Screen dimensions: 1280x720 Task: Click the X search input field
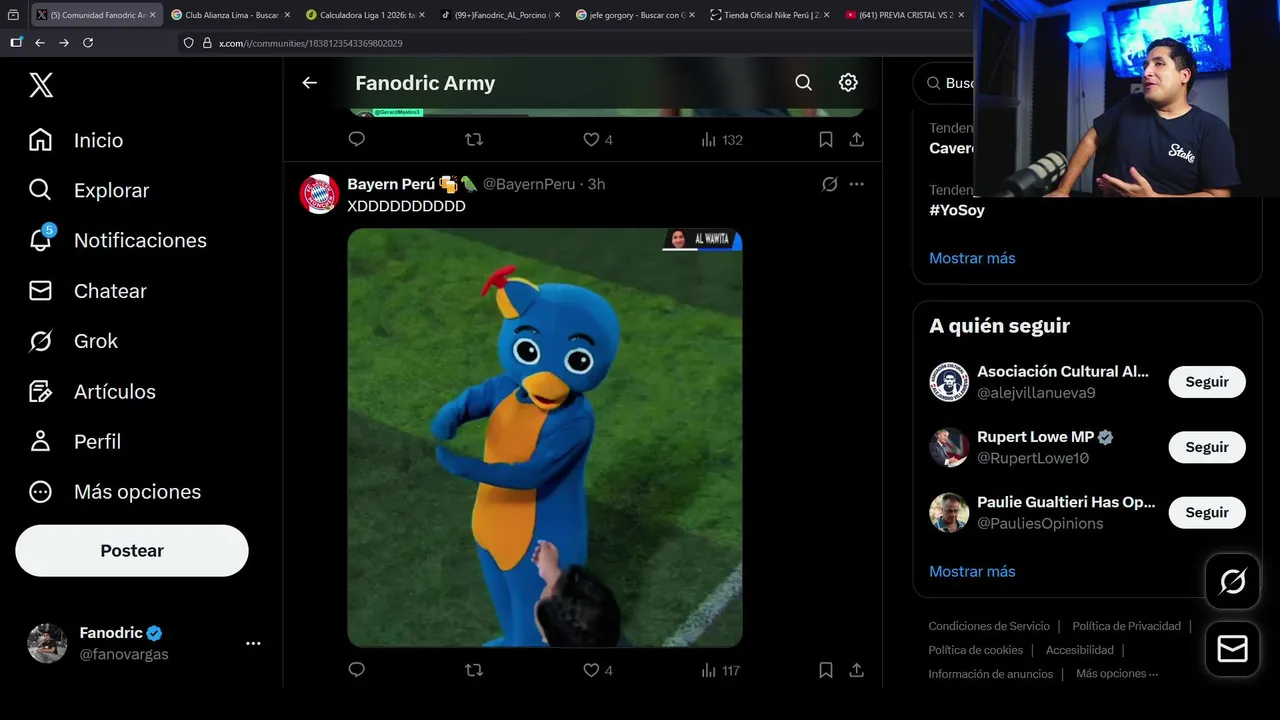tap(945, 83)
